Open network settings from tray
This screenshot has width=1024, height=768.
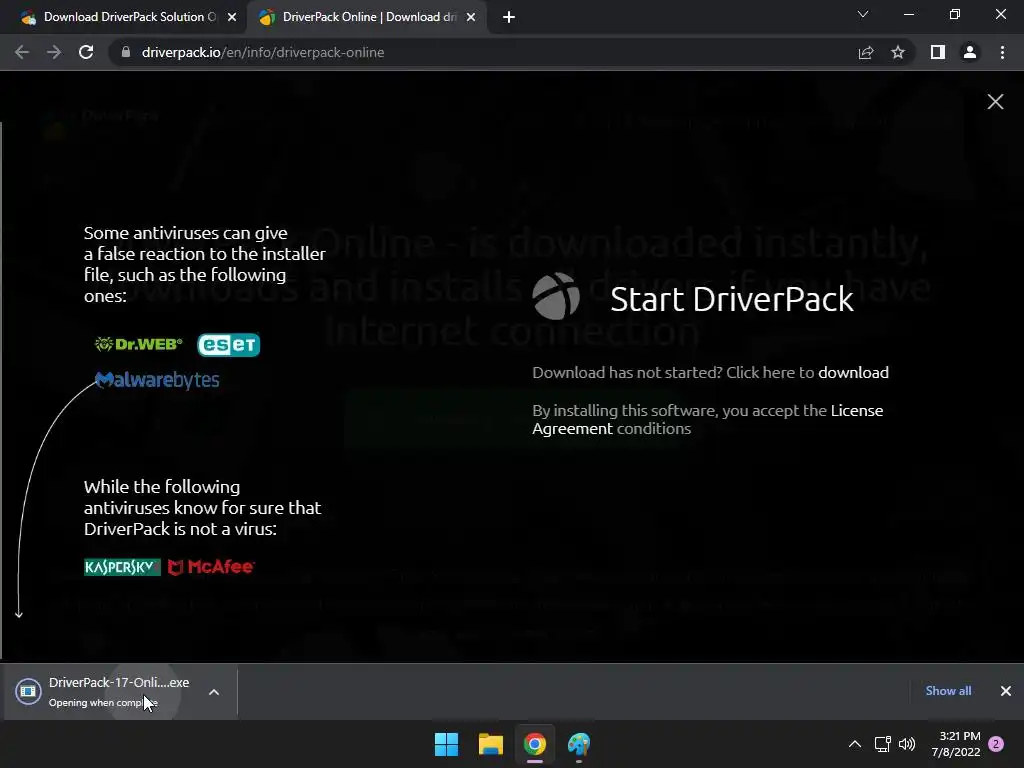coord(883,744)
